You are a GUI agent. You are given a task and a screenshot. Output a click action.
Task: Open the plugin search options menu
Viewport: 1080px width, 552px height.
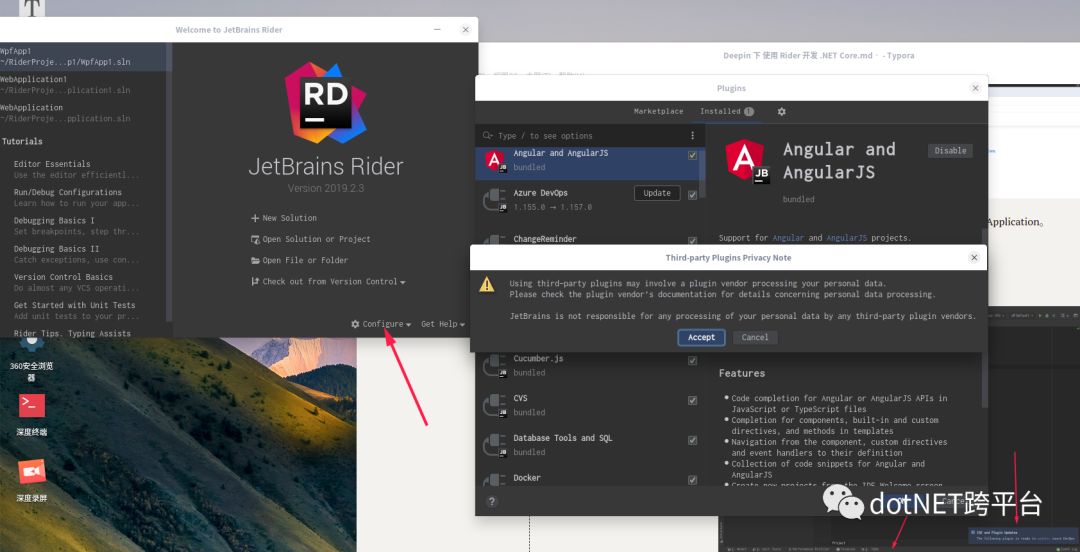(692, 136)
